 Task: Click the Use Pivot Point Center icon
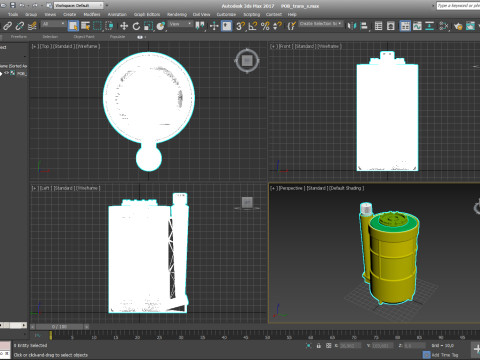[200, 26]
